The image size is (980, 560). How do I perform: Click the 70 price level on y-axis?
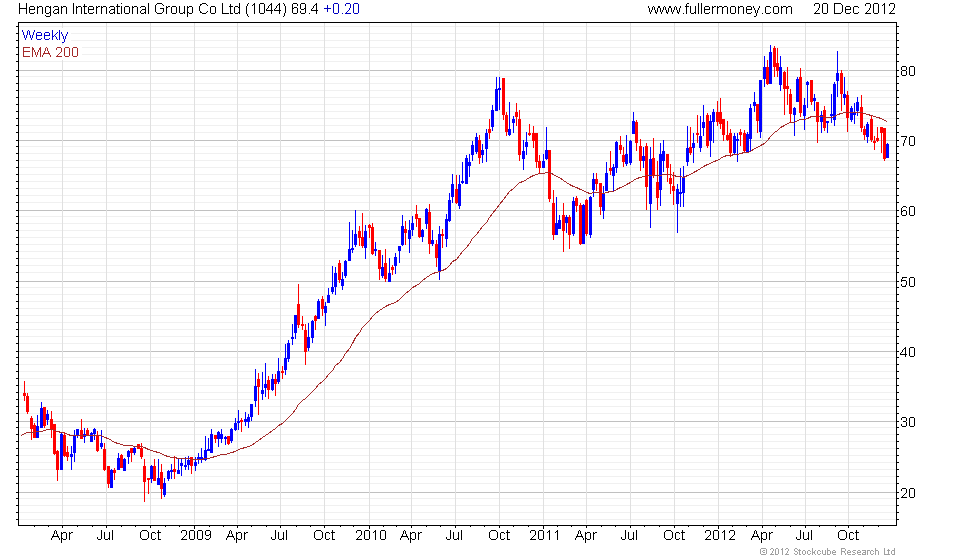coord(907,142)
